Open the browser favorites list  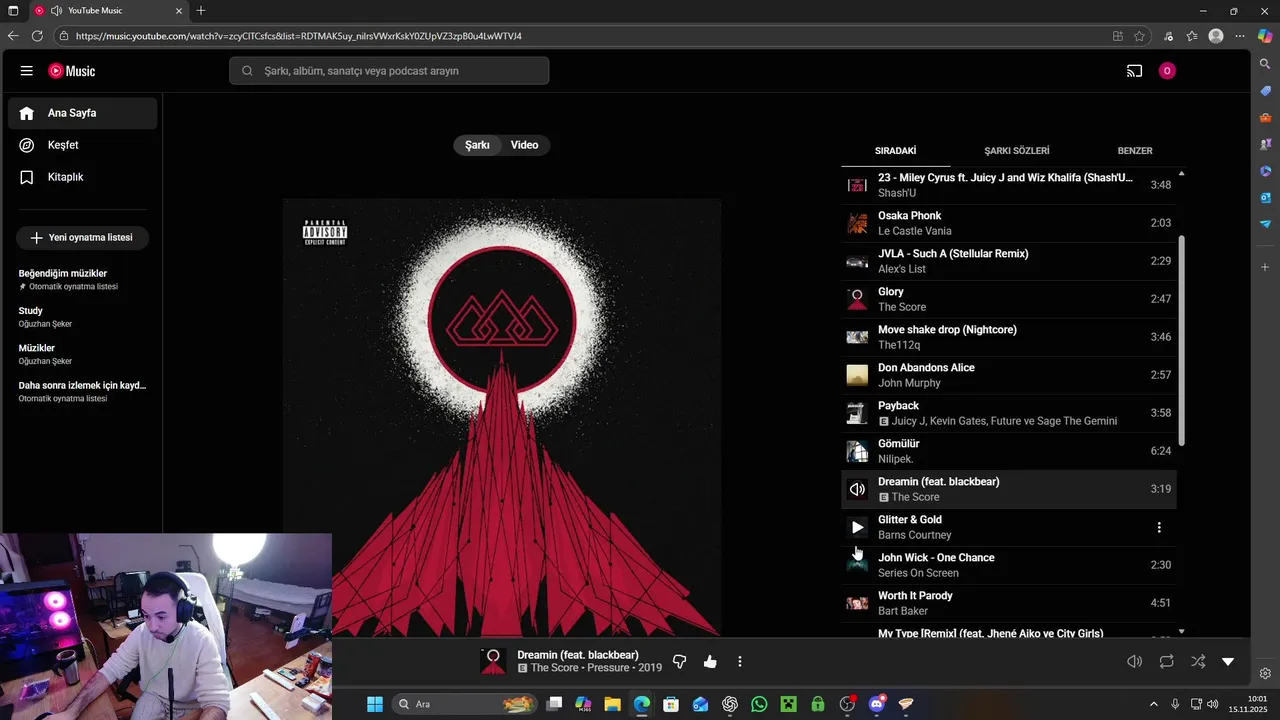tap(1192, 36)
